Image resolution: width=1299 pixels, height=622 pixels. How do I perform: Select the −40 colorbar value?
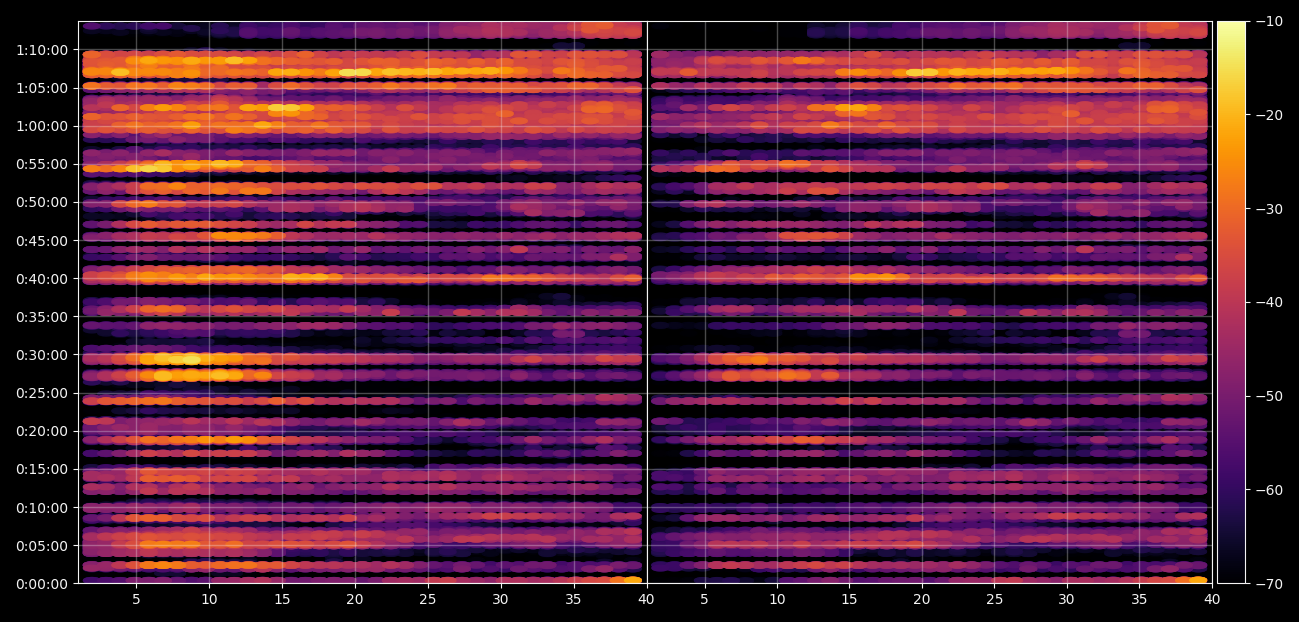tap(1270, 302)
